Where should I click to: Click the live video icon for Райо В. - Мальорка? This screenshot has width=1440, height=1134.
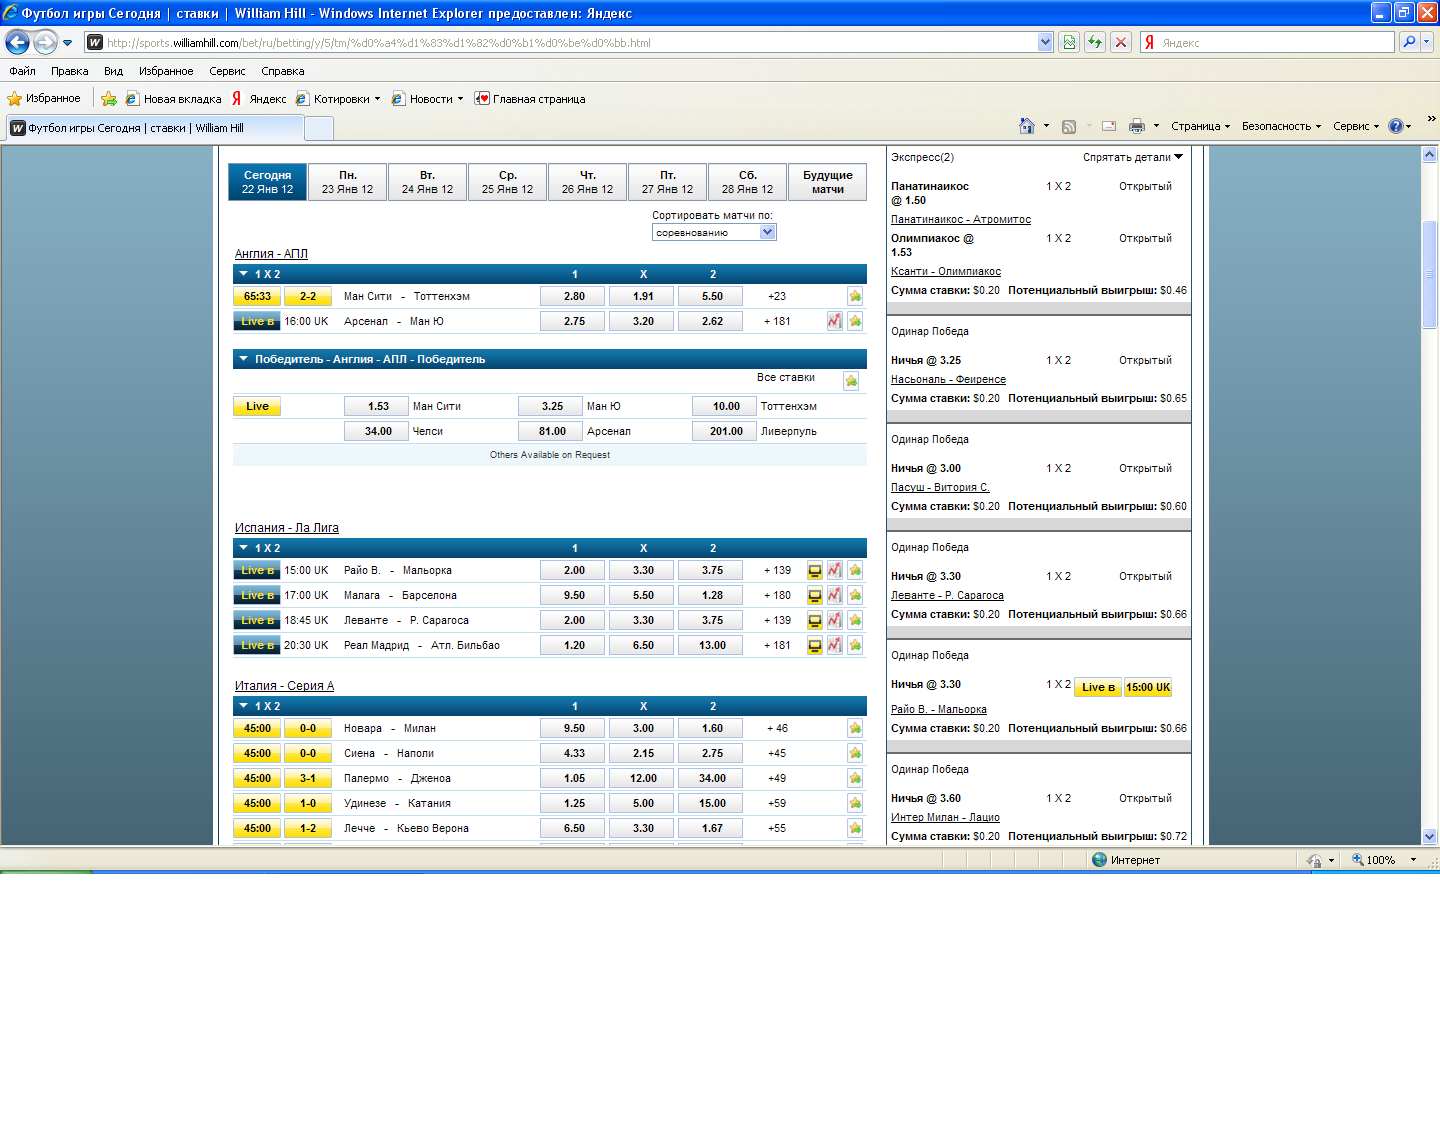pos(815,571)
